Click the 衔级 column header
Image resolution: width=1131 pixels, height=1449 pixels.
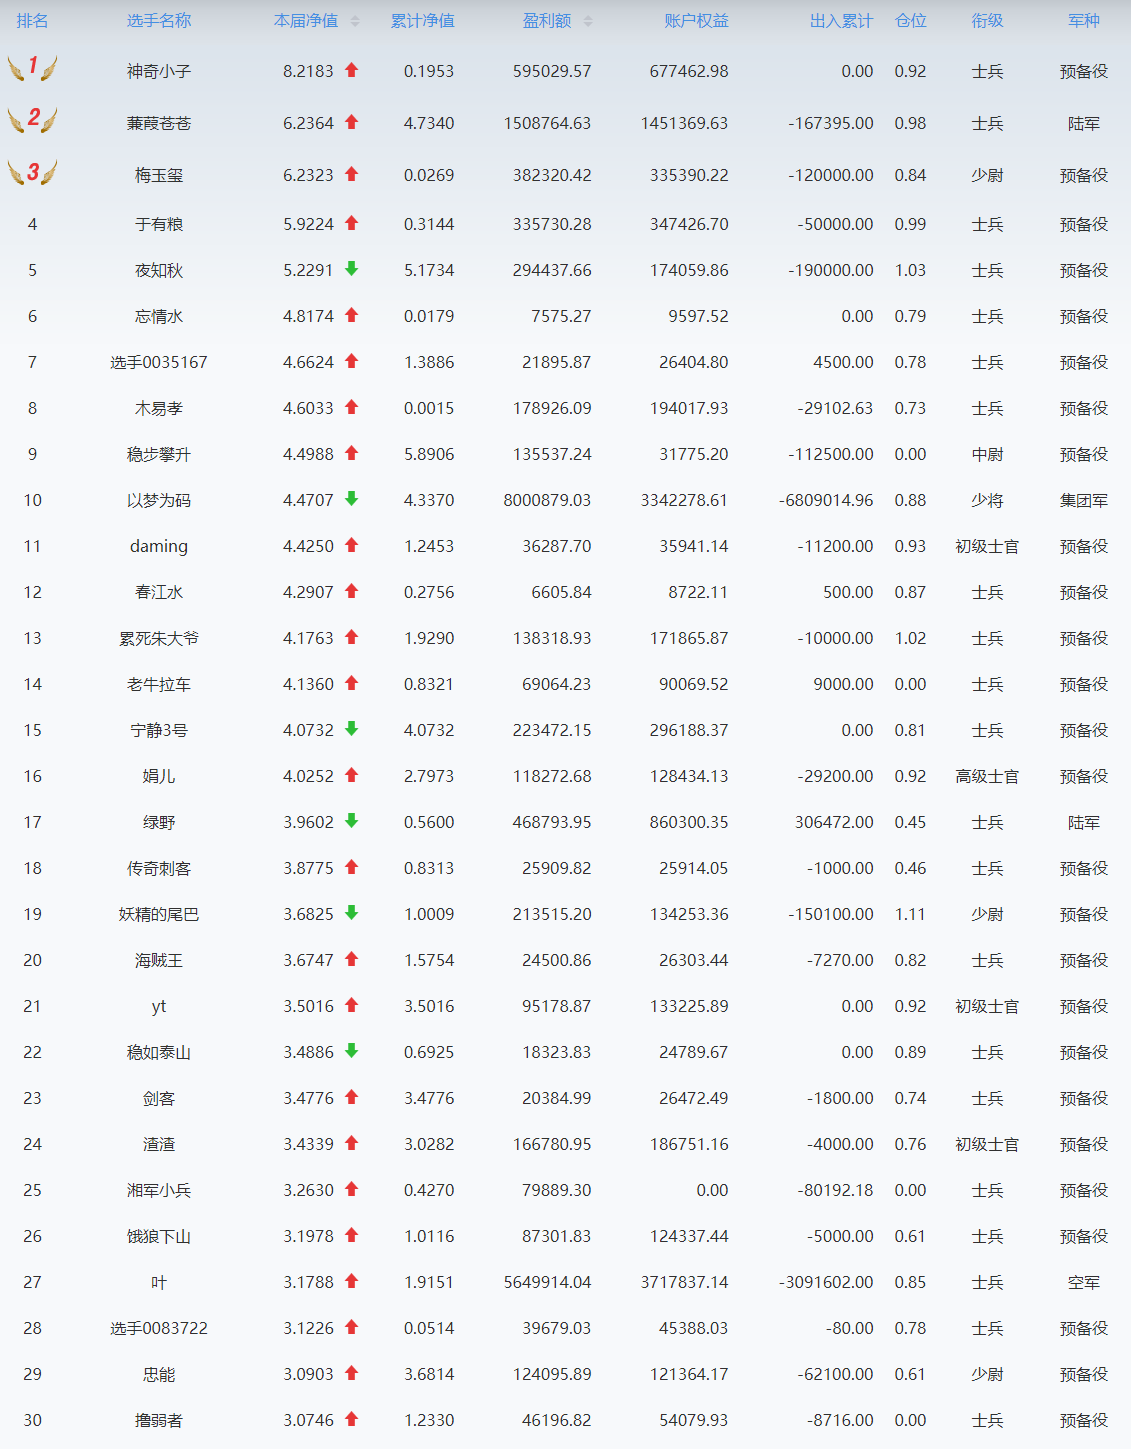(987, 21)
